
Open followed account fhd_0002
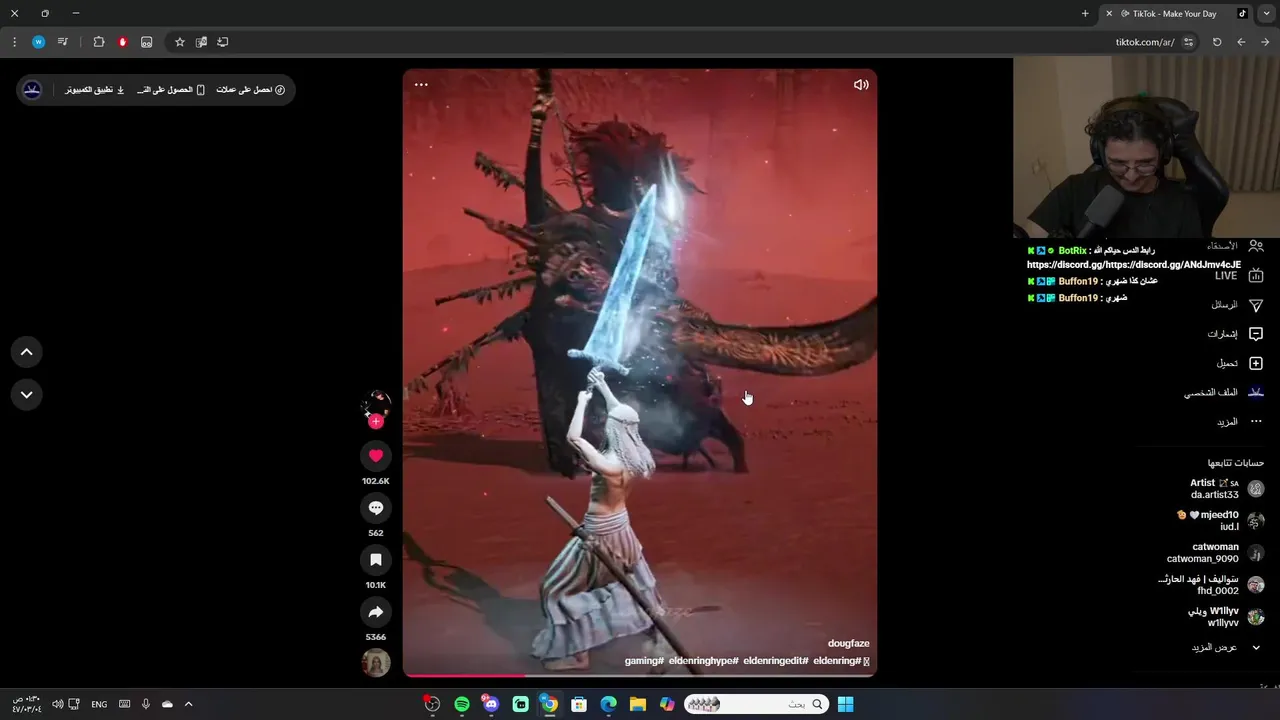(x=1211, y=585)
